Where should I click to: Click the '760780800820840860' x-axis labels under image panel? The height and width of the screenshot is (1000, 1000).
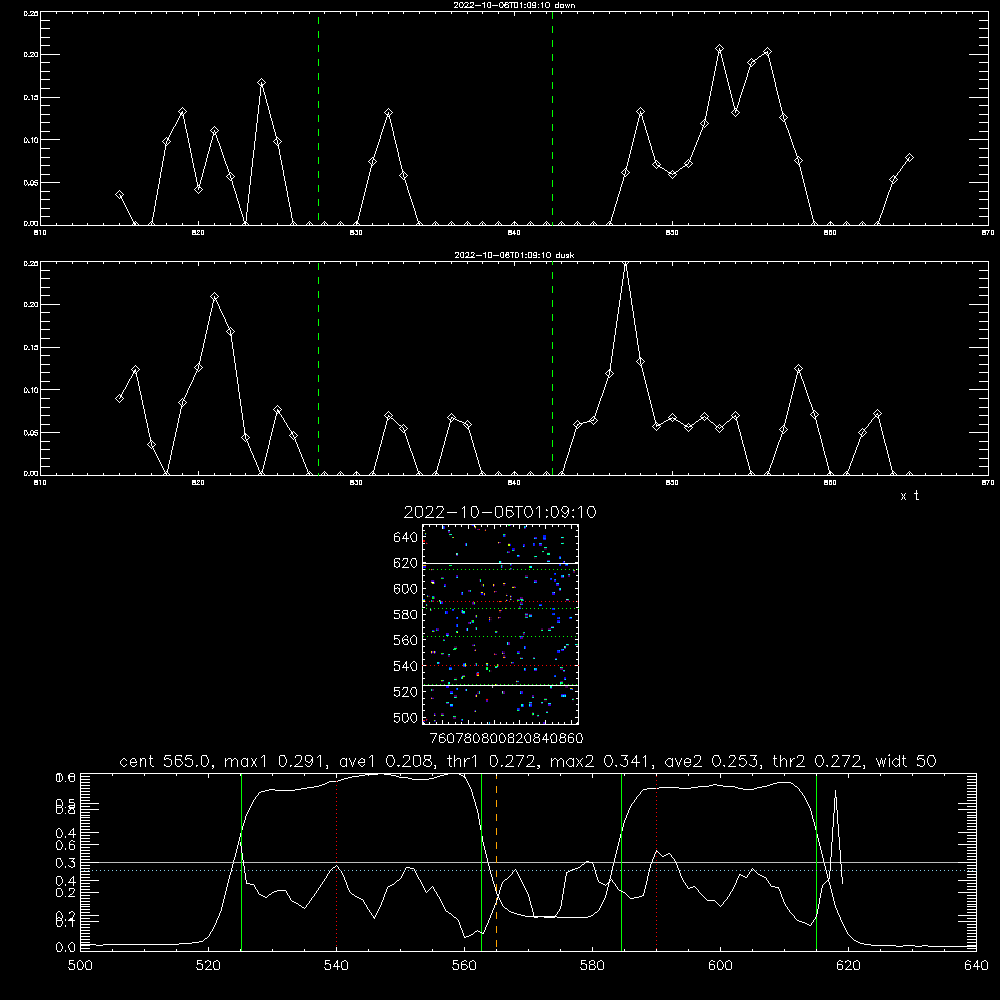pyautogui.click(x=506, y=738)
